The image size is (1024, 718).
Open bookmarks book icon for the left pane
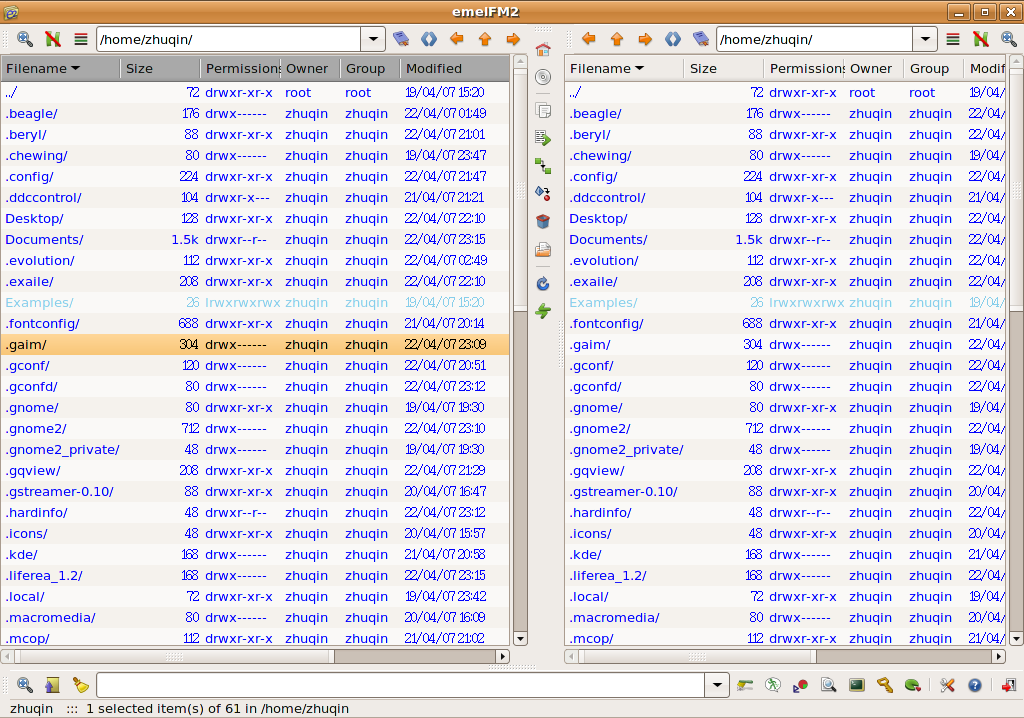[x=401, y=39]
